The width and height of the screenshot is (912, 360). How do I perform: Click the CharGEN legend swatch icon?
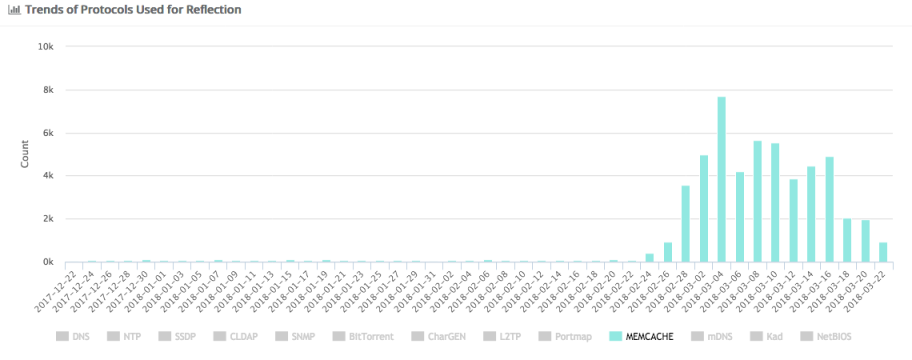click(417, 336)
